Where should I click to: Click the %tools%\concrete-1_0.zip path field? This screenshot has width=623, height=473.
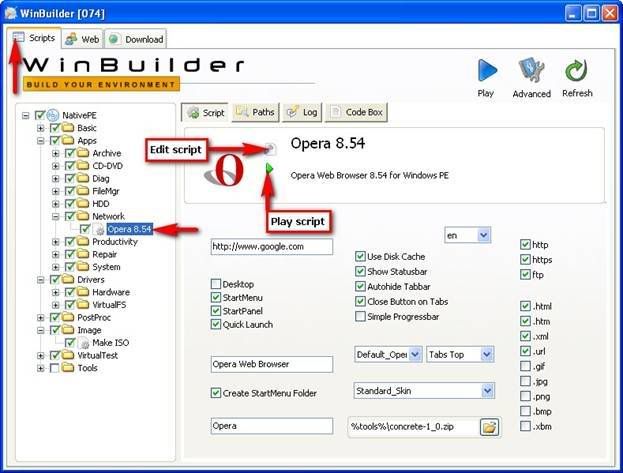pos(414,427)
